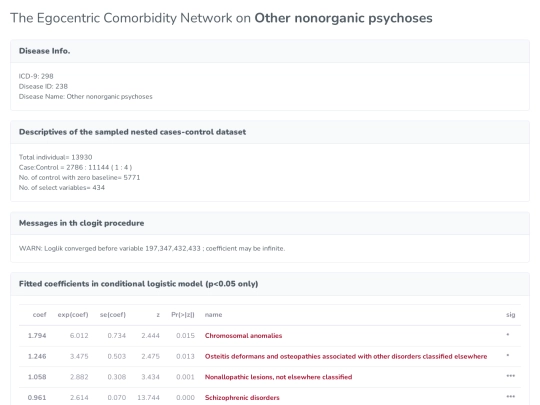Image resolution: width=540 pixels, height=405 pixels.
Task: Open the Schizophrenic disorders link
Action: [x=242, y=397]
